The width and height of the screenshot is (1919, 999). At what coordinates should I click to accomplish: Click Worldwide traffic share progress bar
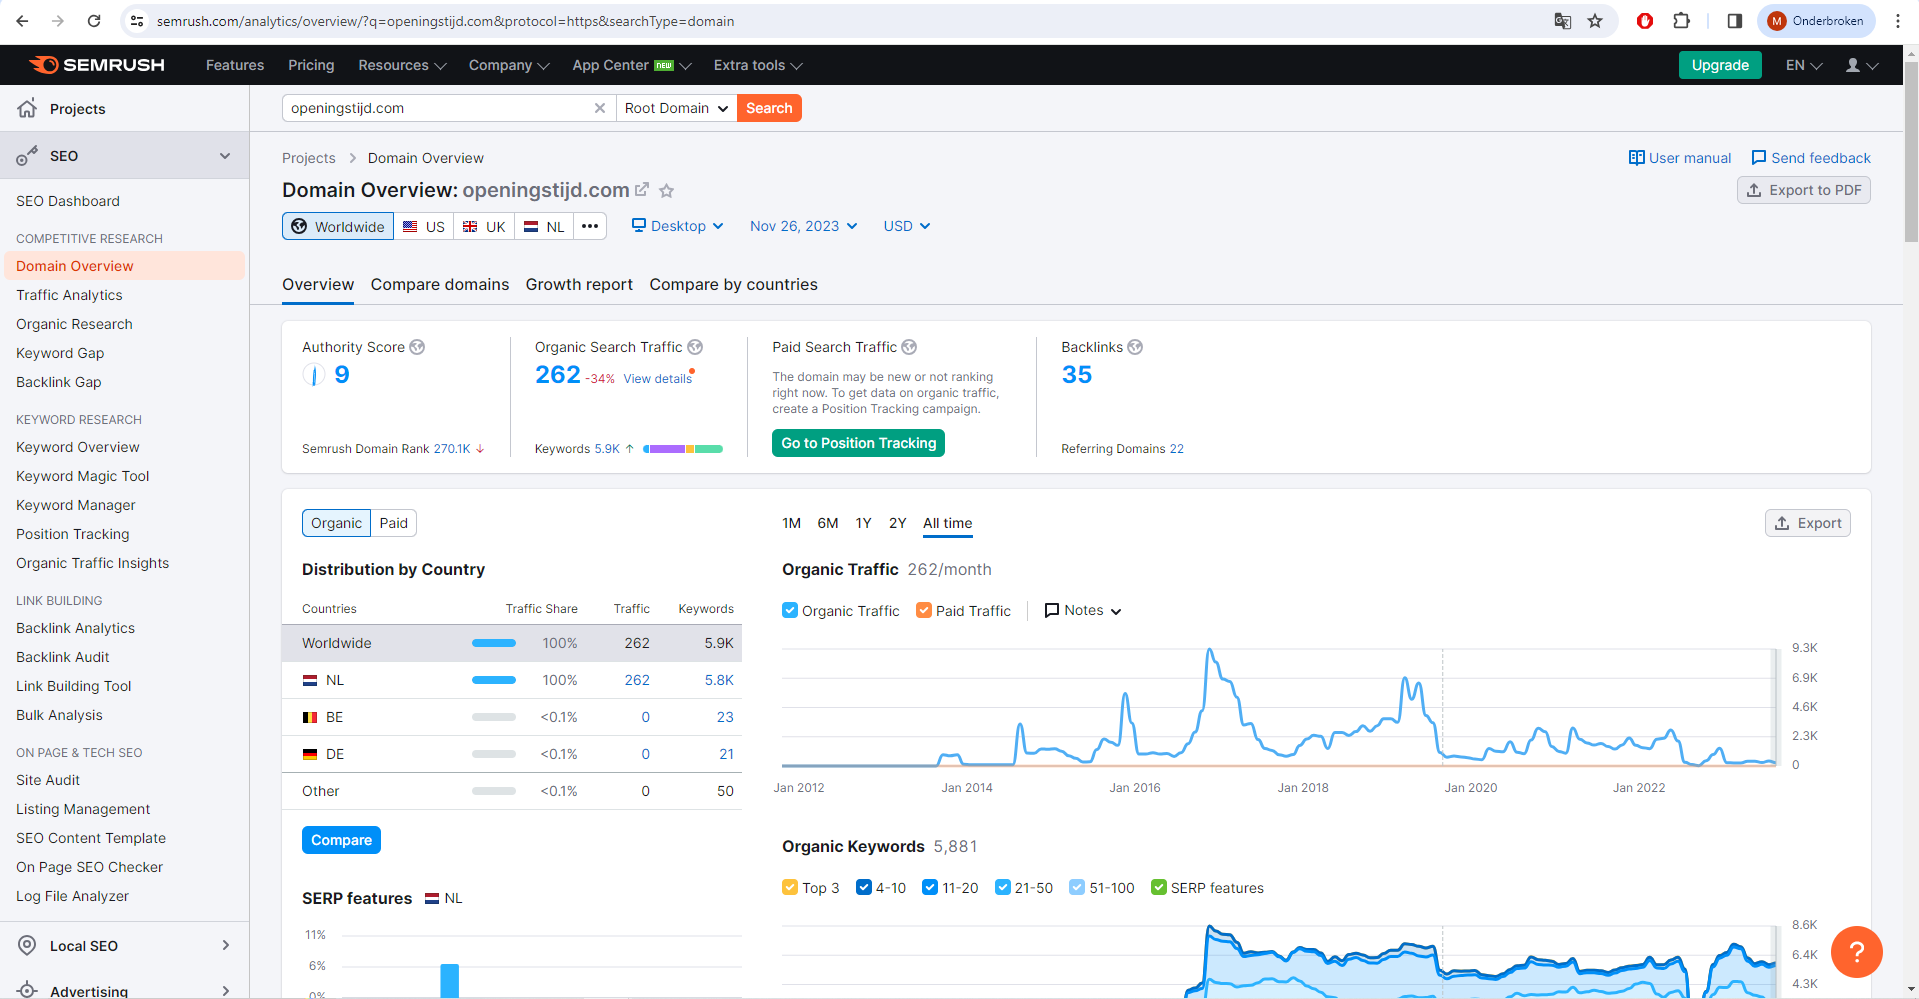pyautogui.click(x=494, y=643)
